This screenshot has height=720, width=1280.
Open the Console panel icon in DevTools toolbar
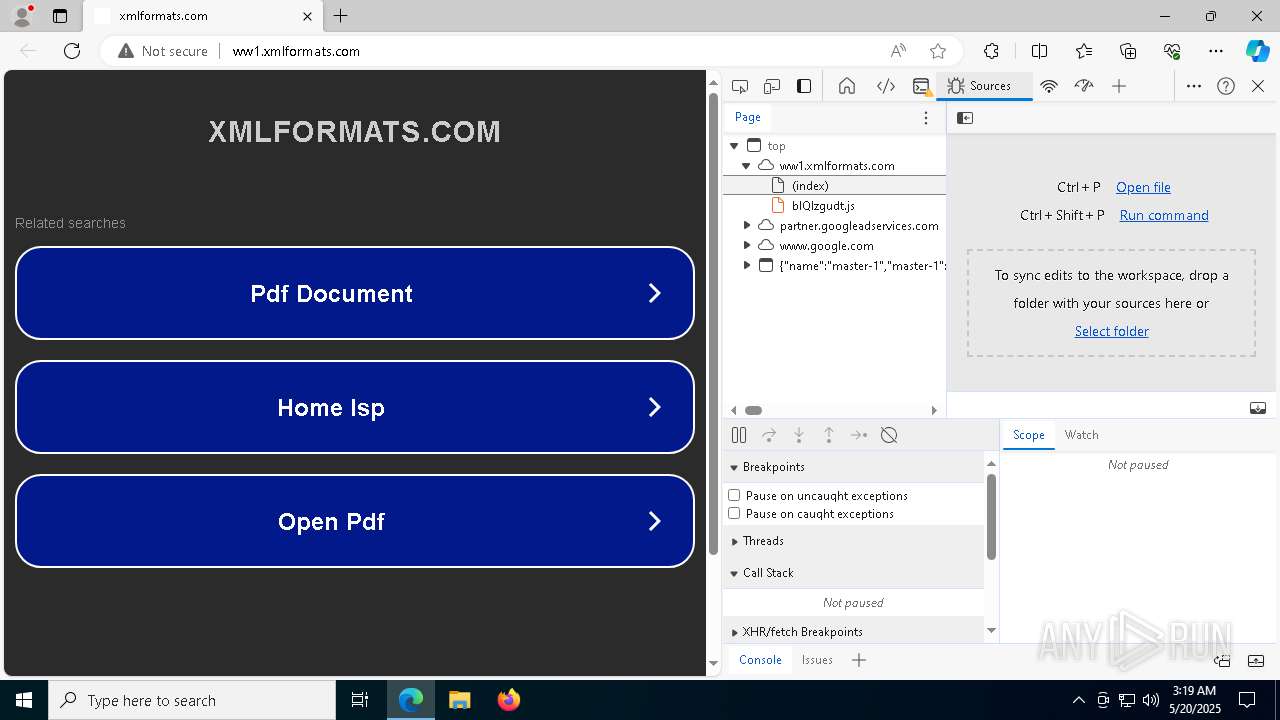(922, 86)
